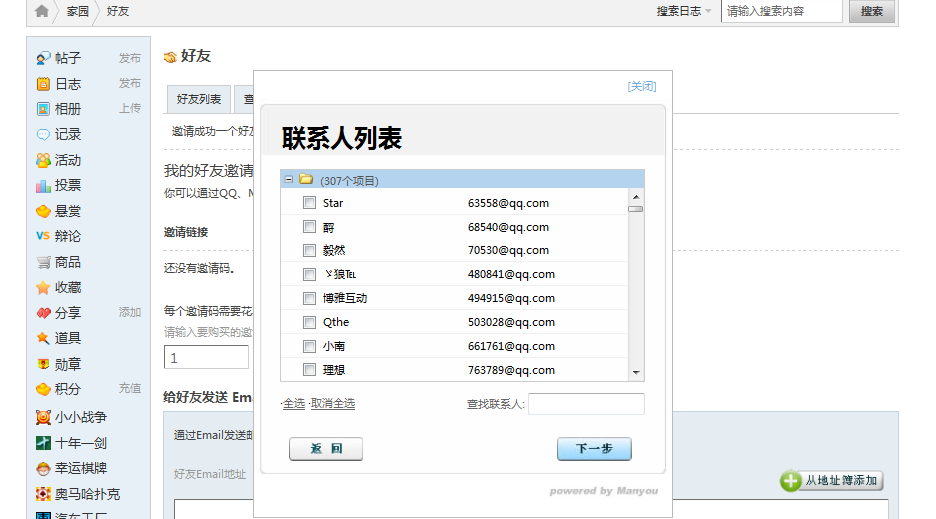The image size is (936, 519).
Task: Click the 从地址簿添加 button
Action: point(832,481)
